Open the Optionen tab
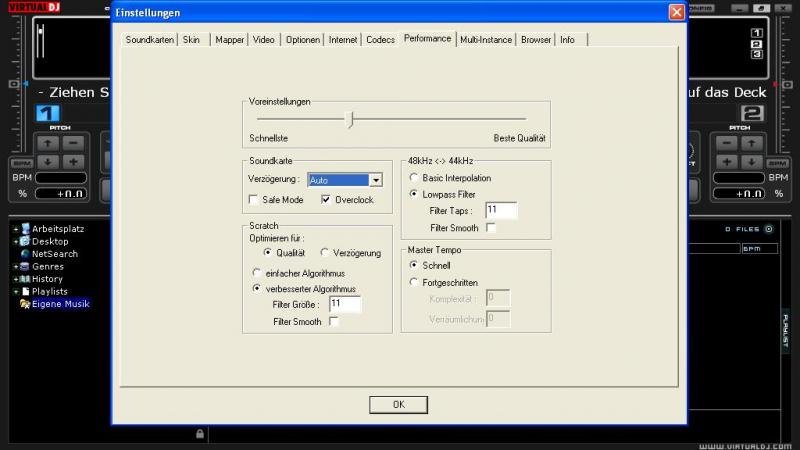 tap(303, 40)
